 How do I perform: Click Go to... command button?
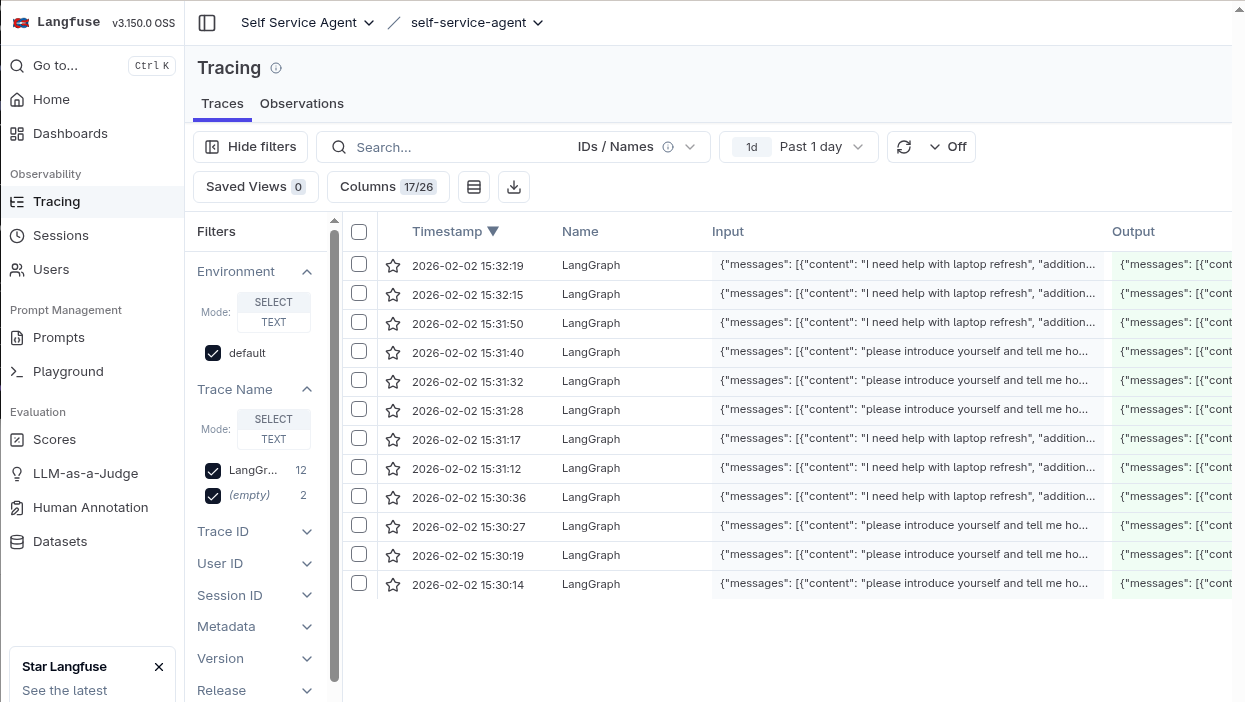(92, 66)
